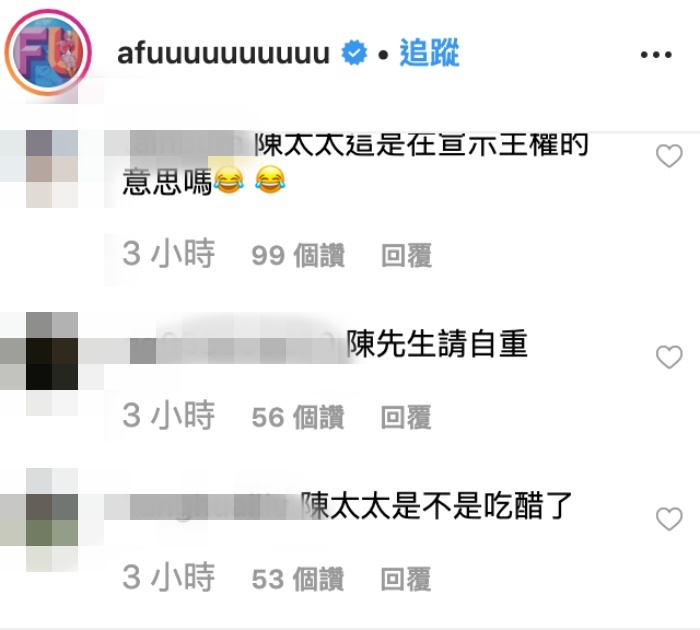Reply to the comment with 53 likes
700x630 pixels.
(x=406, y=579)
